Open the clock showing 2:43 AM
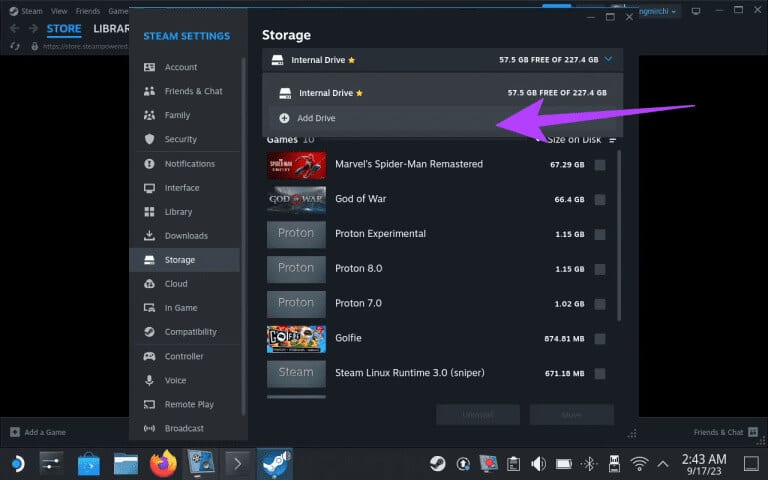This screenshot has height=480, width=768. pyautogui.click(x=704, y=464)
